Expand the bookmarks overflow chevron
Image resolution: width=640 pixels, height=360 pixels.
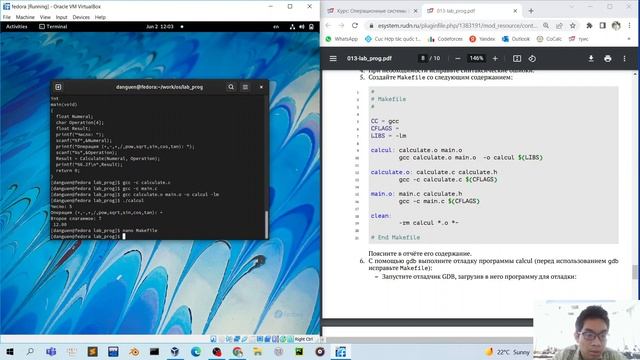pos(629,39)
